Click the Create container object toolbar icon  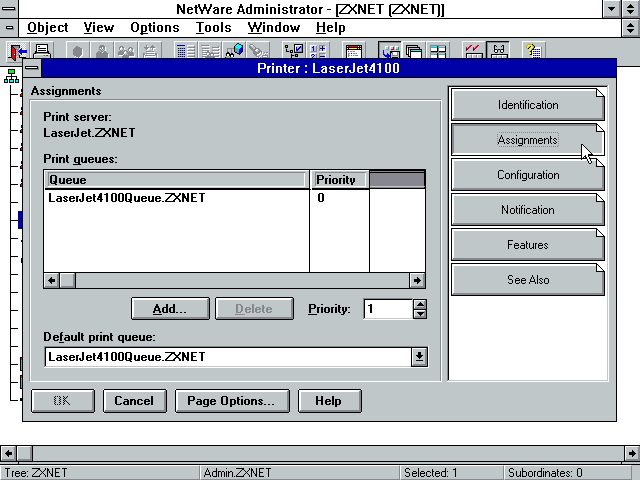point(78,51)
